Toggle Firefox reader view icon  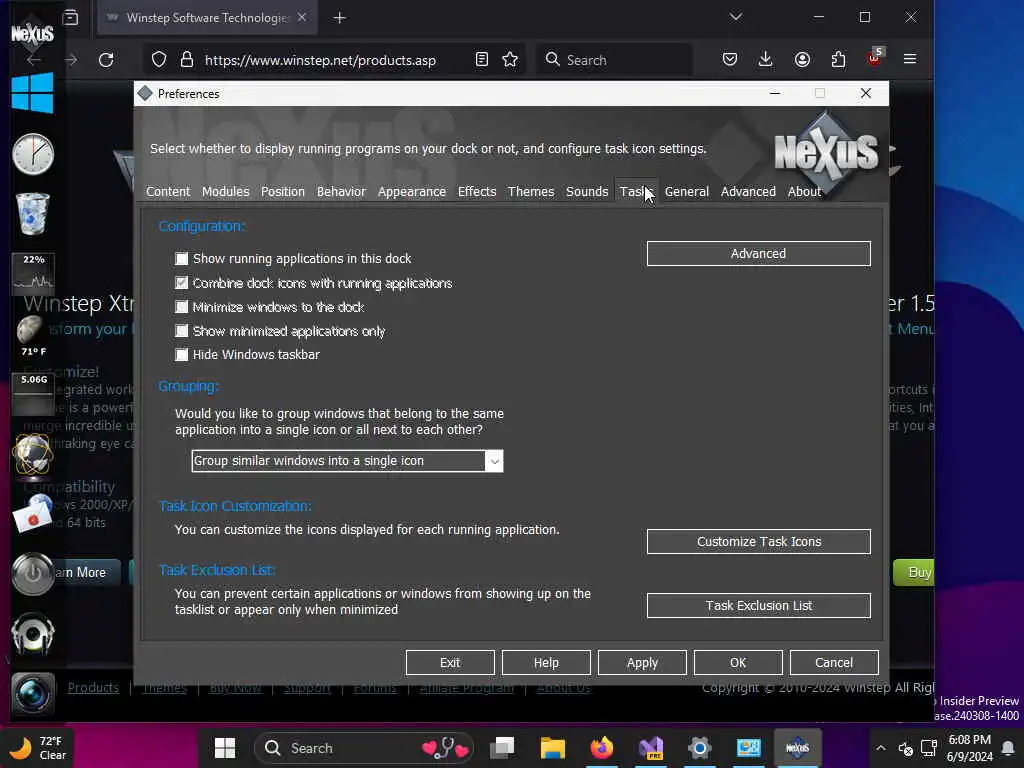[481, 59]
